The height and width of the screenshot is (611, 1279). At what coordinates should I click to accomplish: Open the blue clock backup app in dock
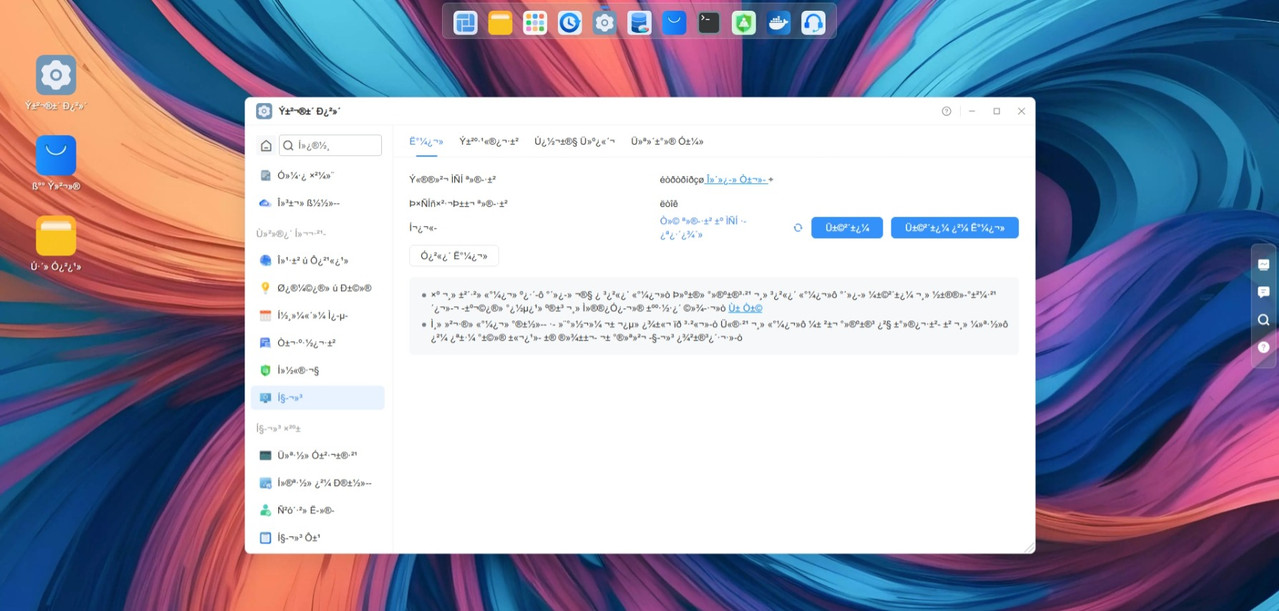click(x=570, y=22)
